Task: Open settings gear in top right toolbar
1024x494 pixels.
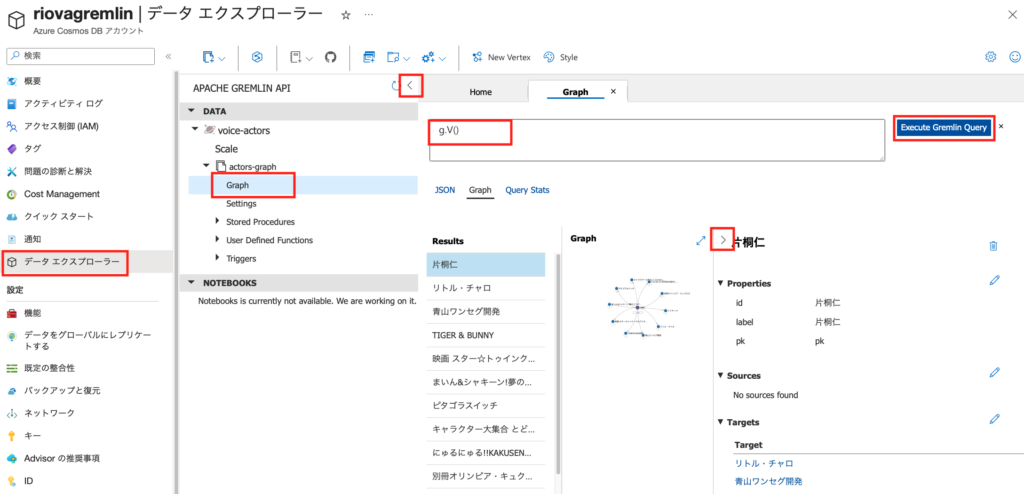Action: (x=990, y=57)
